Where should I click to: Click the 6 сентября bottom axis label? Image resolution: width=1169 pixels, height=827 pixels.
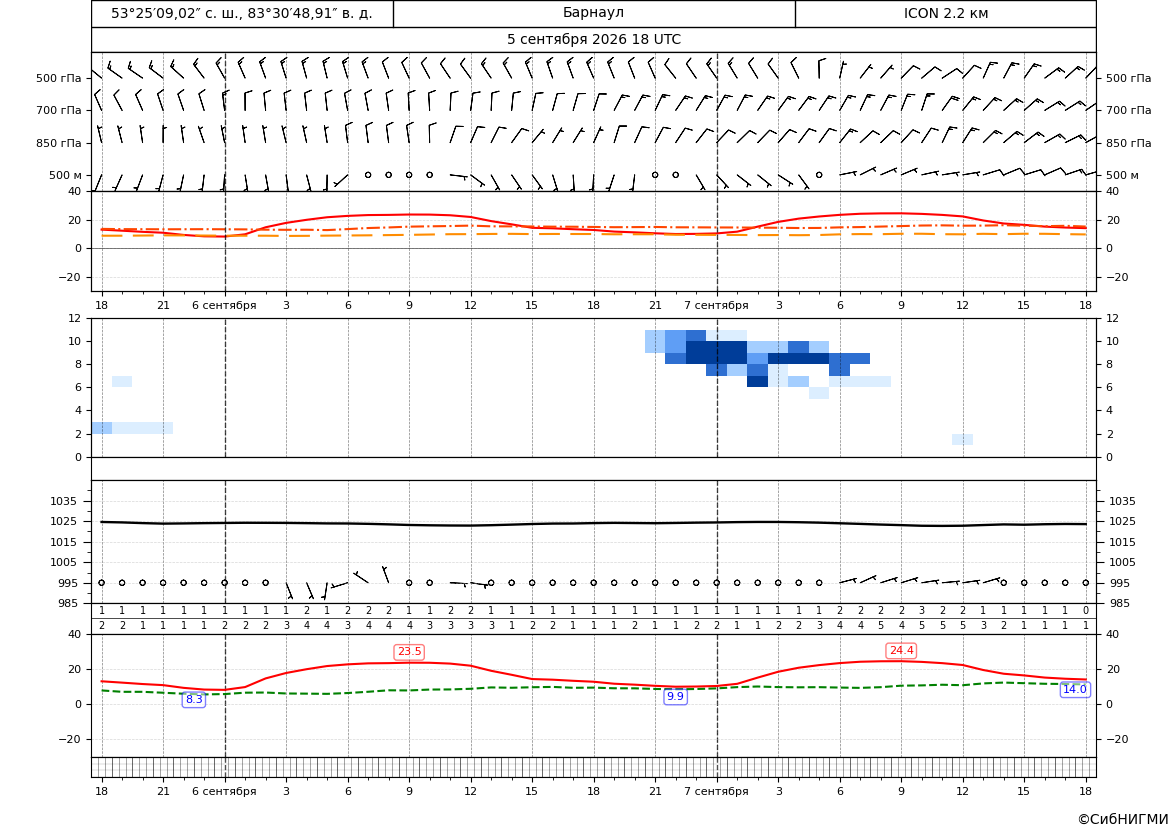(x=224, y=791)
